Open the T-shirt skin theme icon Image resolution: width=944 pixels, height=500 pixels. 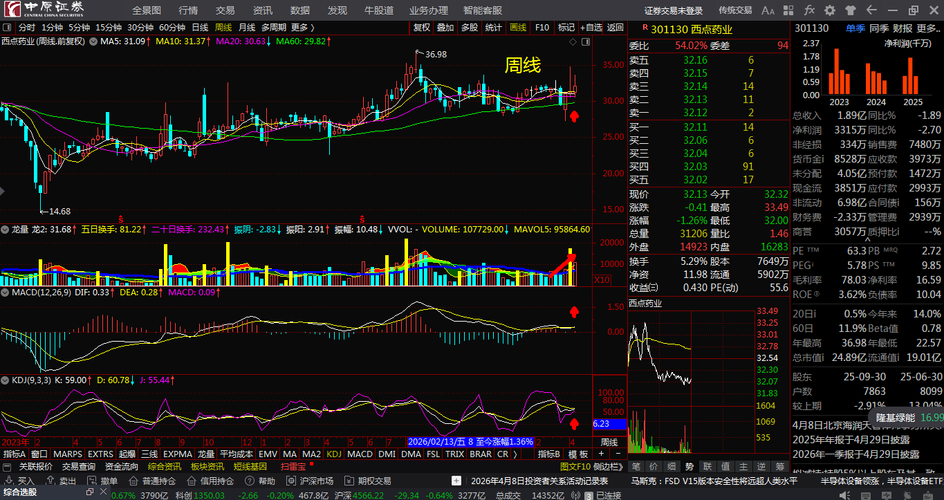tap(850, 10)
